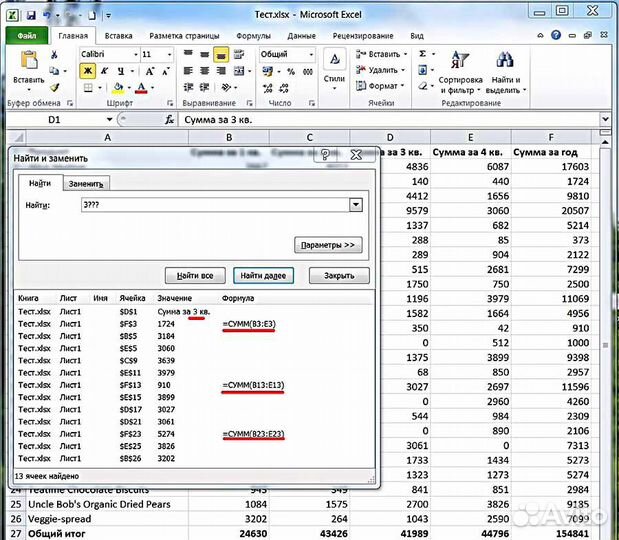Expand the Найти search history dropdown arrow
619x540 pixels.
356,204
